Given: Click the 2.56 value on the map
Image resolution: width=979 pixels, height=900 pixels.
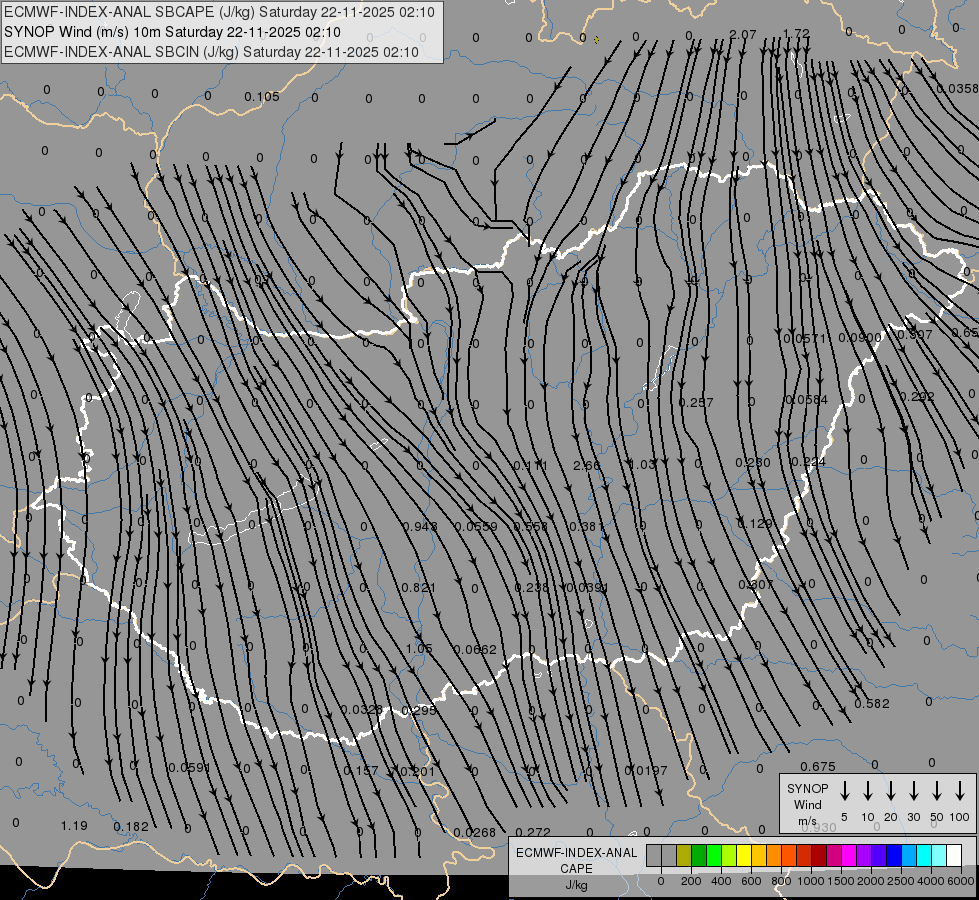Looking at the screenshot, I should (x=587, y=465).
